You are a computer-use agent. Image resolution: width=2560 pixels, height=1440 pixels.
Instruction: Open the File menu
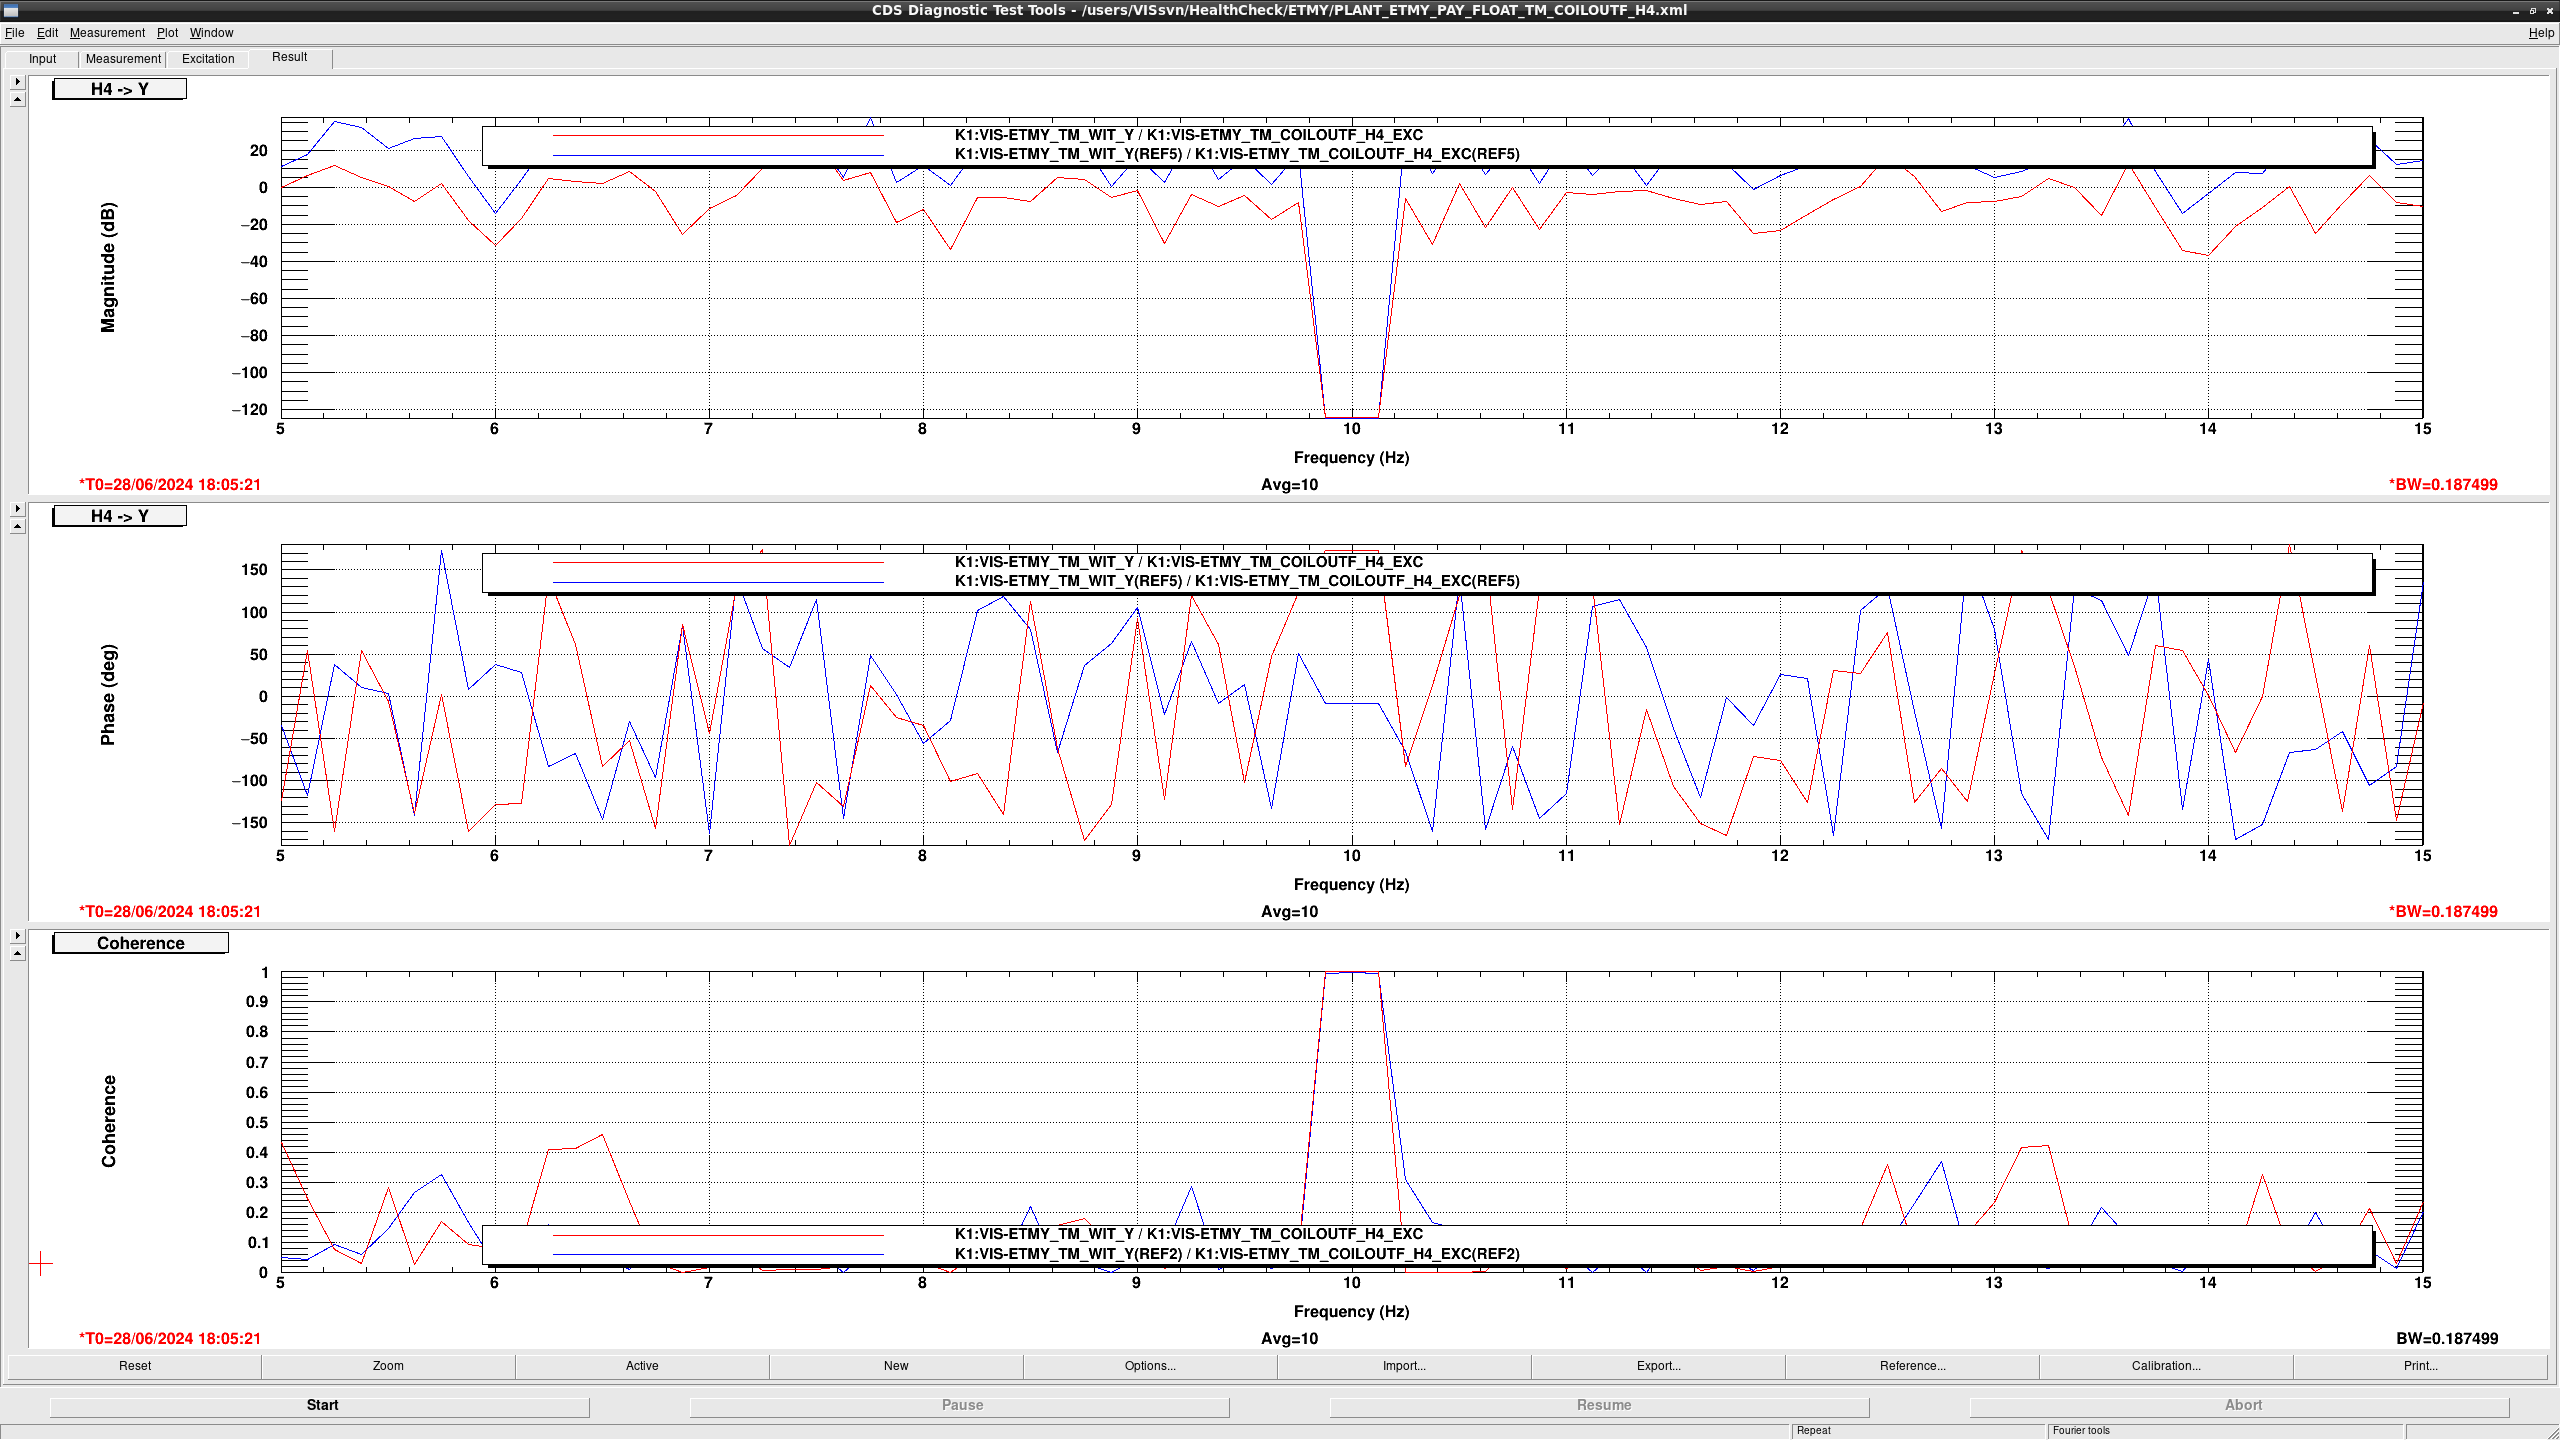coord(14,33)
